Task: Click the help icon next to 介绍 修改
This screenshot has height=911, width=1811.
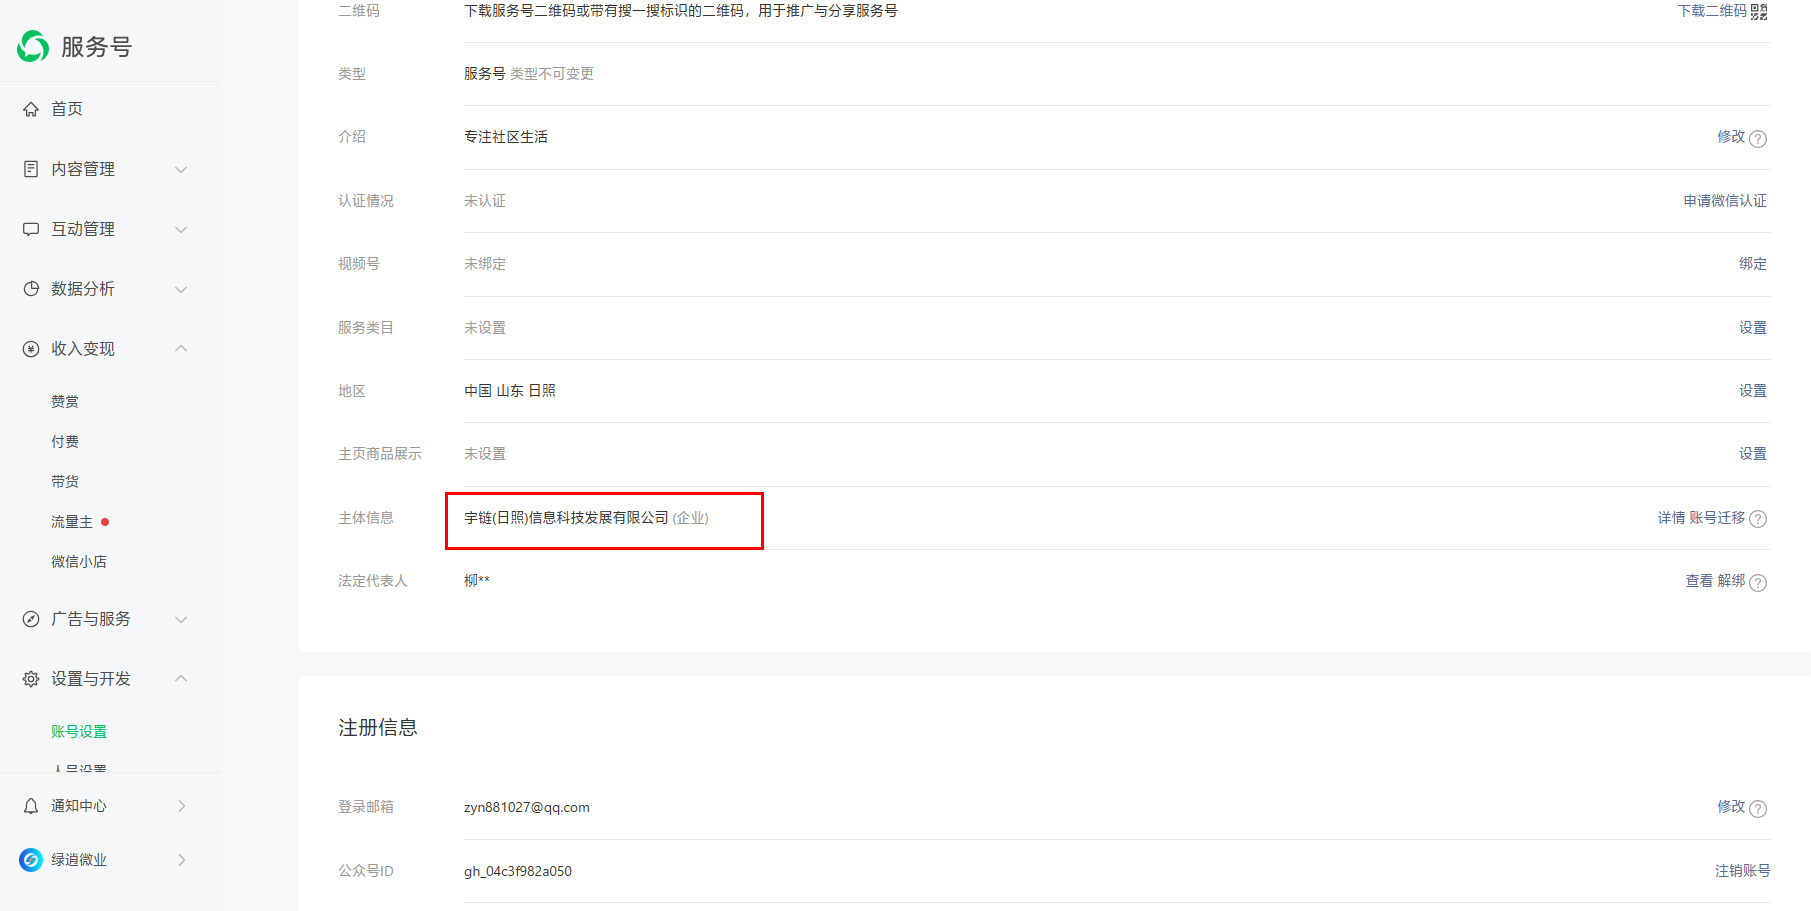Action: coord(1758,138)
